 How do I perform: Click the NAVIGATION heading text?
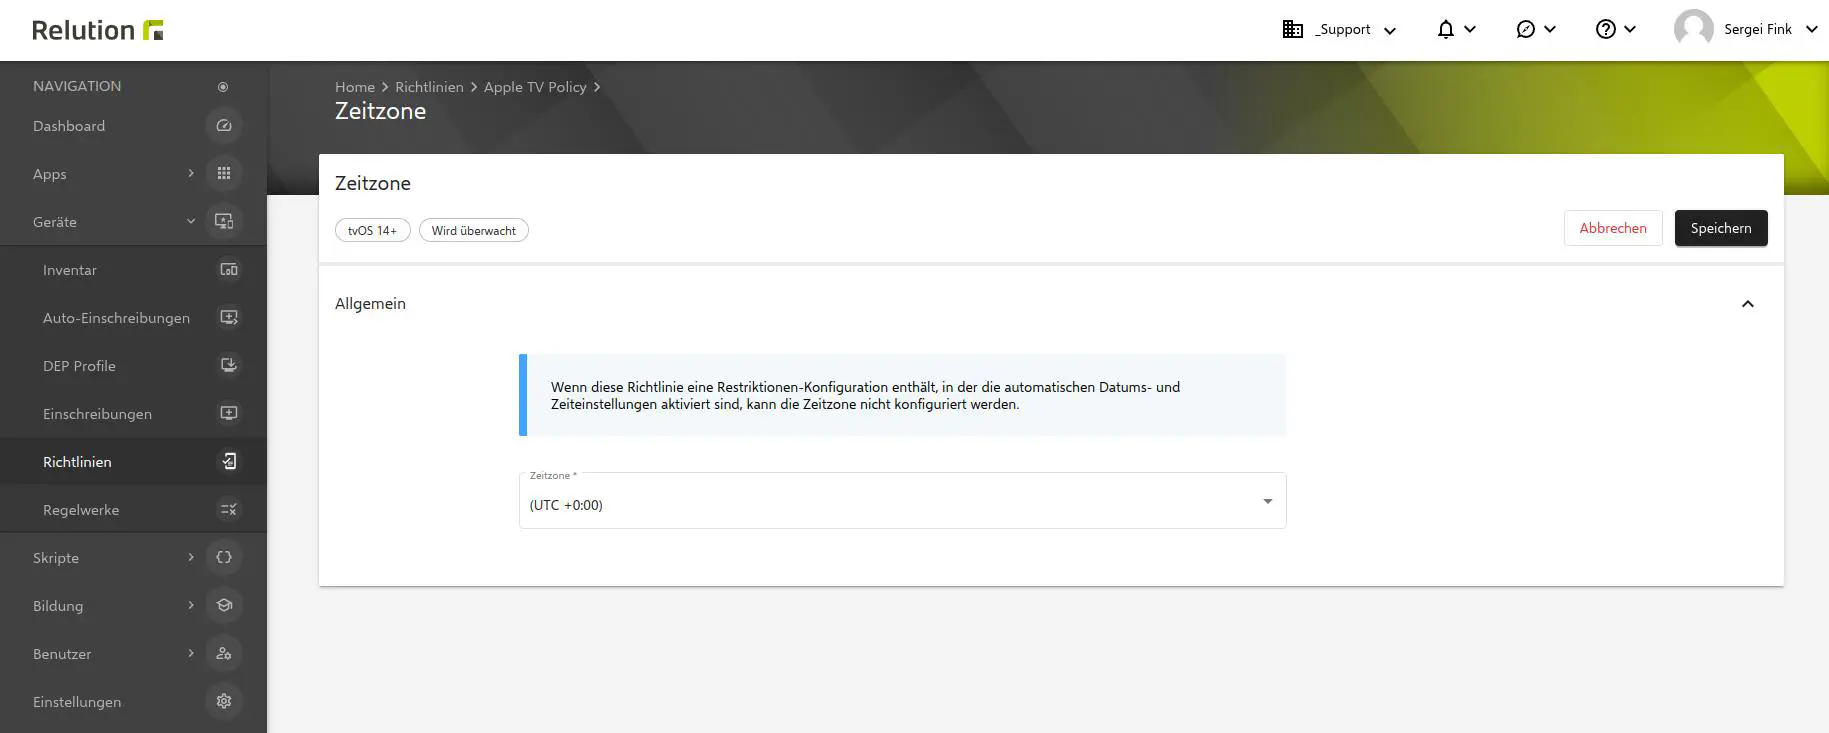pos(77,86)
